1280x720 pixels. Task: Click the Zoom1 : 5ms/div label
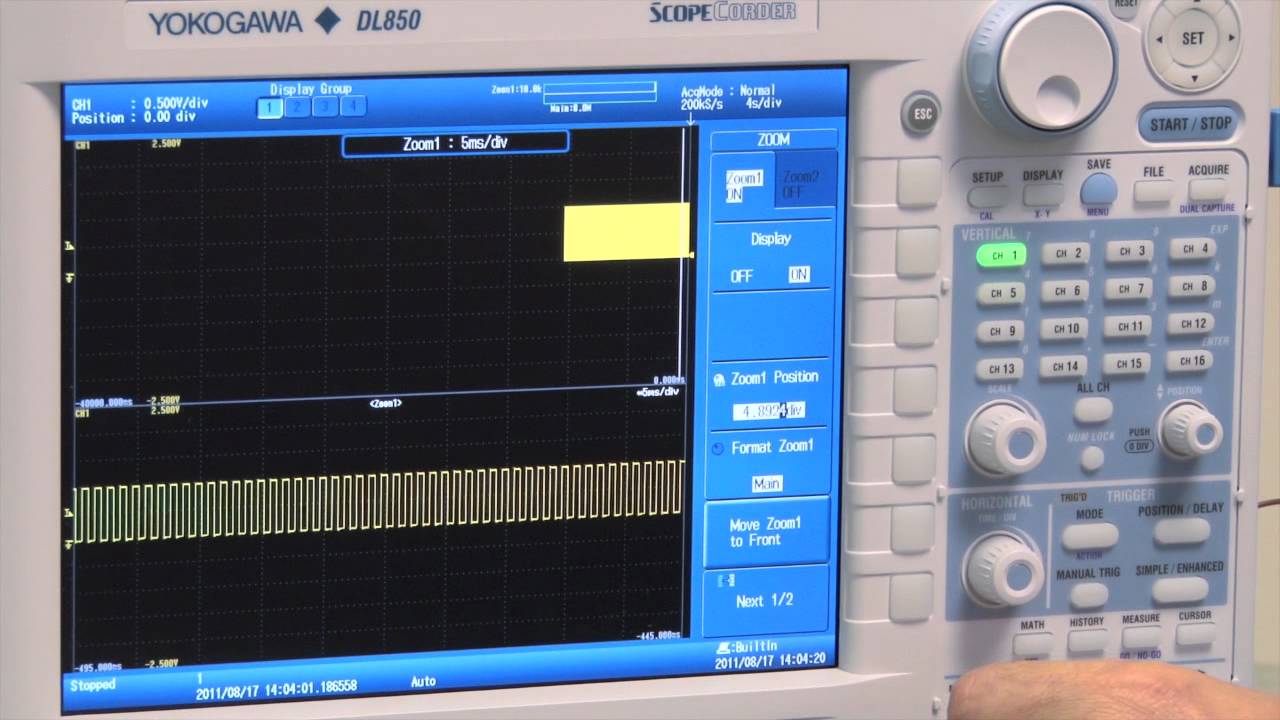455,143
